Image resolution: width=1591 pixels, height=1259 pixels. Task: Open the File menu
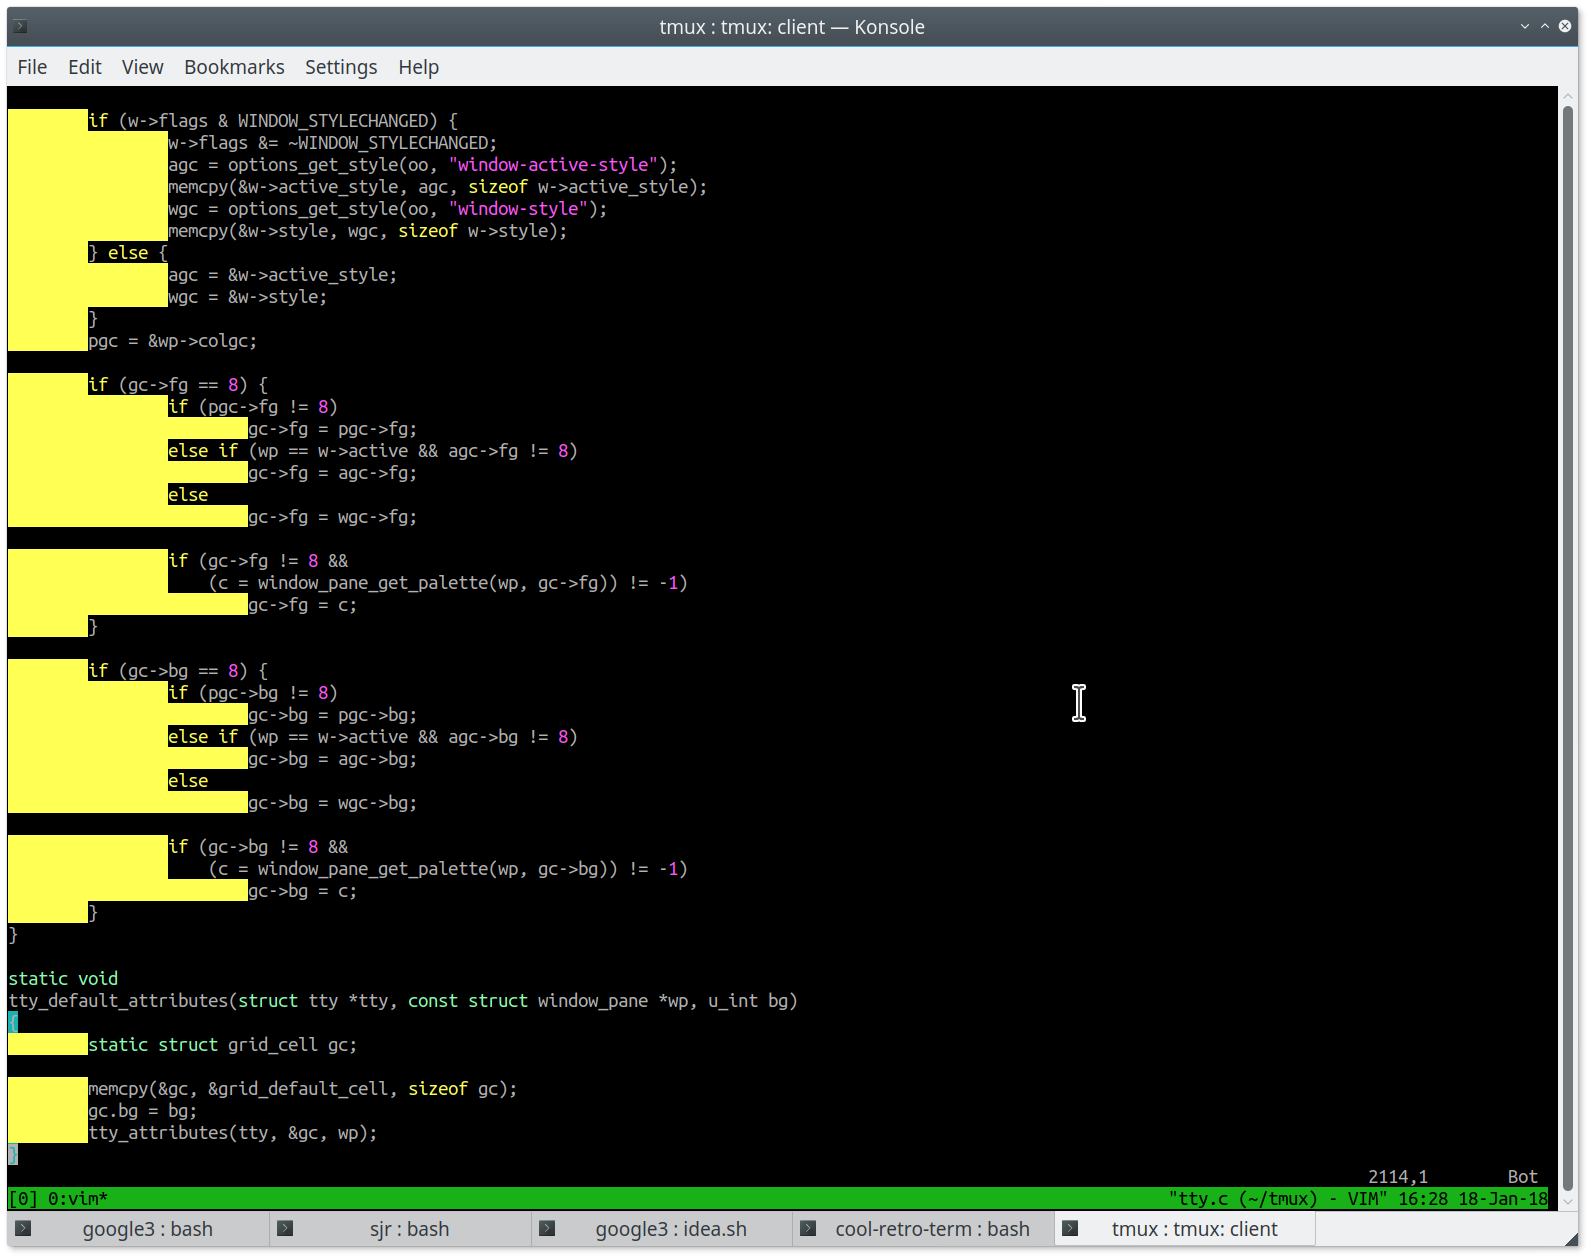(32, 67)
